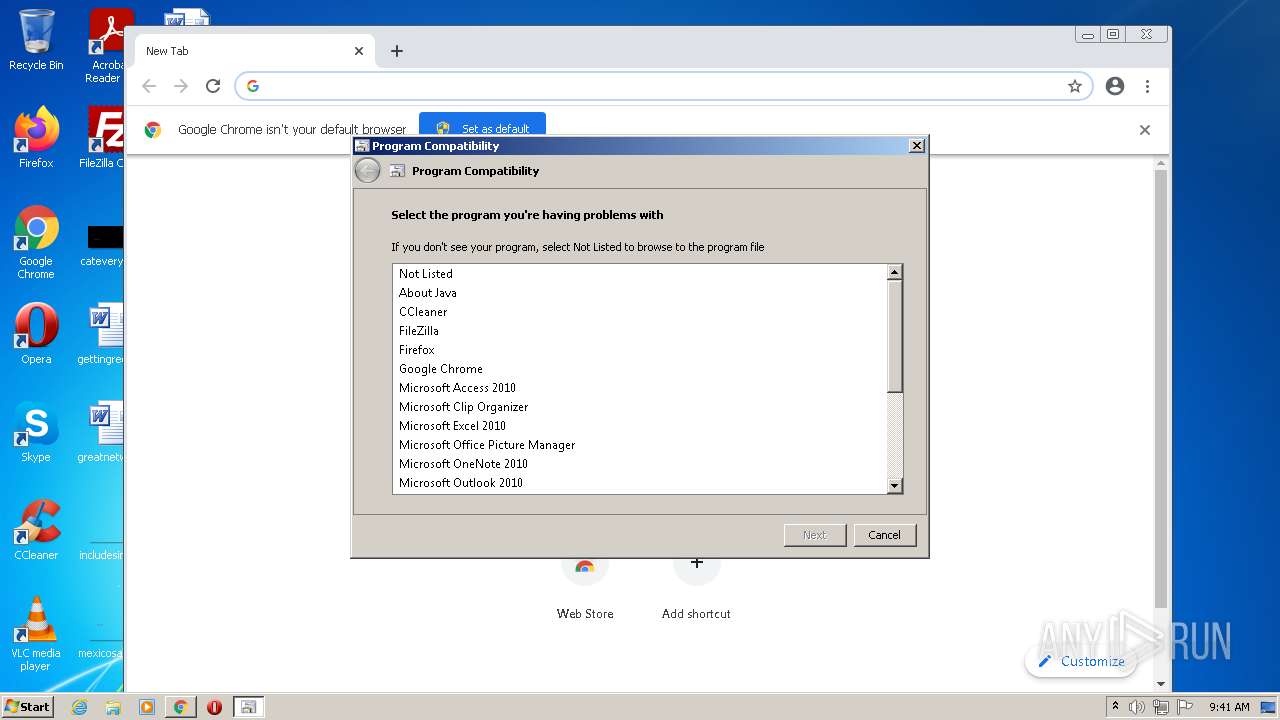Select Microsoft Excel 2010 entry

pos(640,426)
